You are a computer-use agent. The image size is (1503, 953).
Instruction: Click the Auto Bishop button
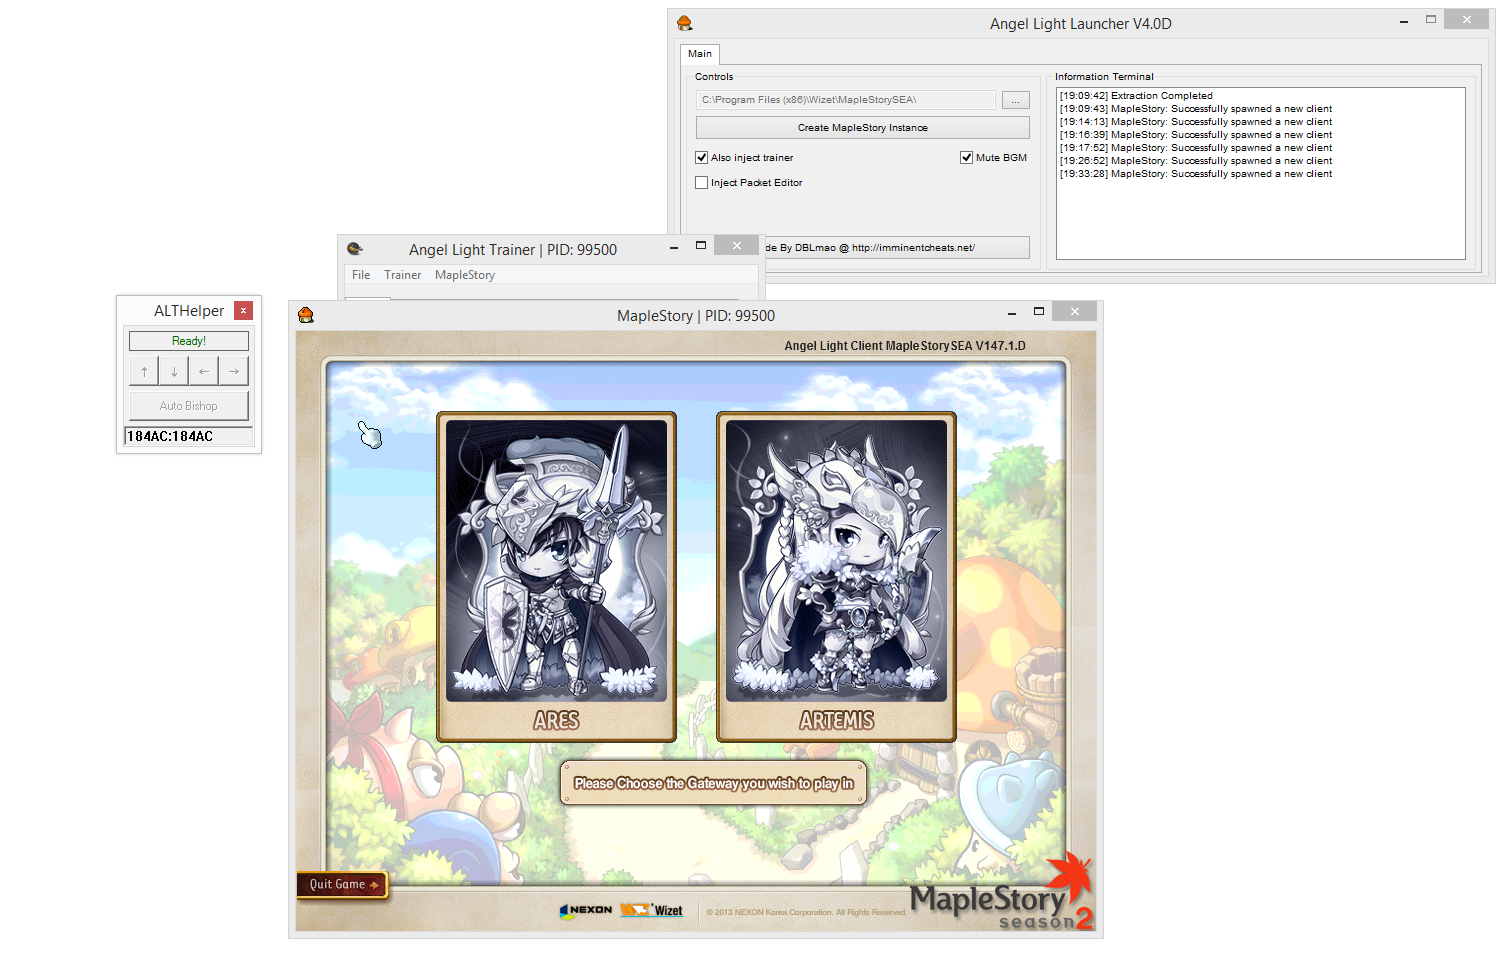pos(189,406)
